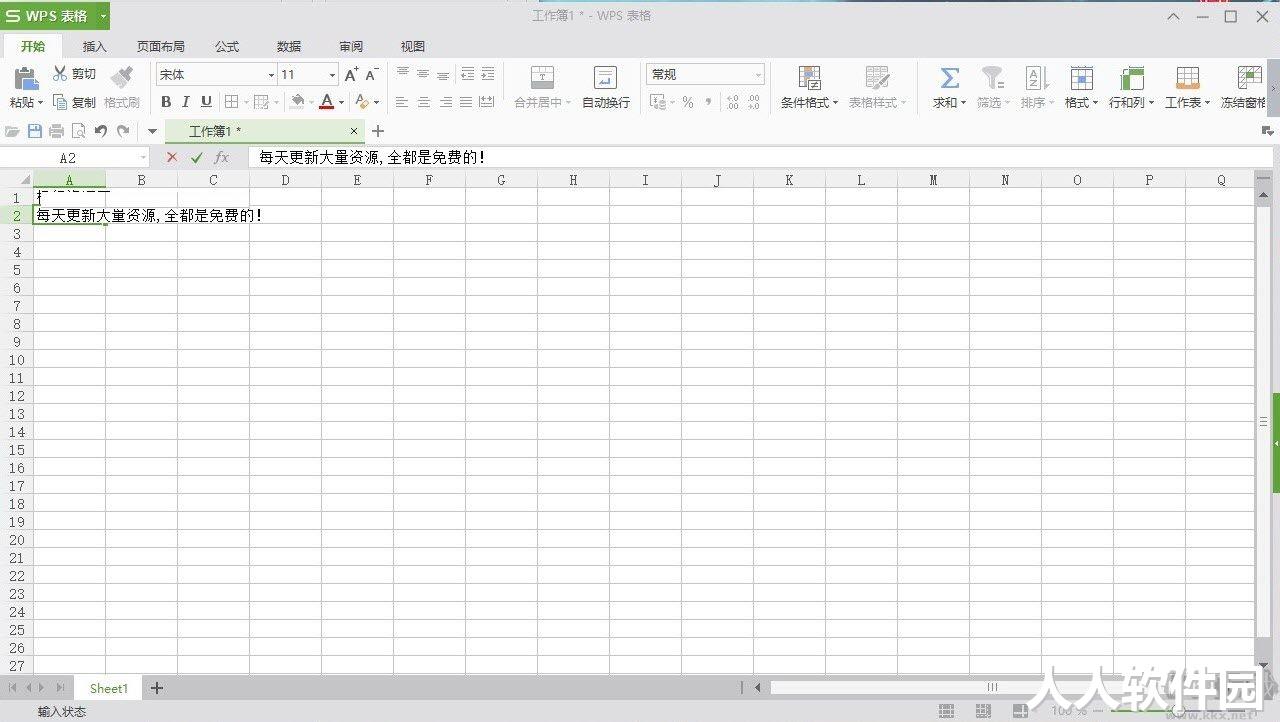
Task: Click the comma thousands separator icon
Action: (x=709, y=102)
